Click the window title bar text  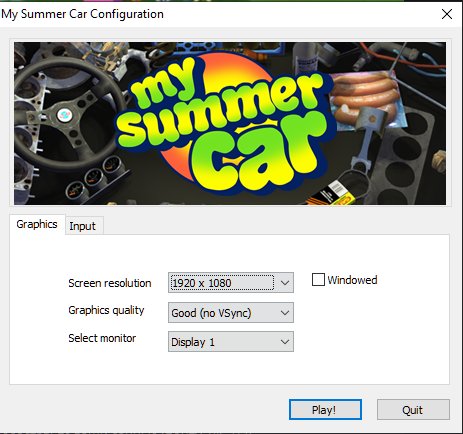point(83,14)
